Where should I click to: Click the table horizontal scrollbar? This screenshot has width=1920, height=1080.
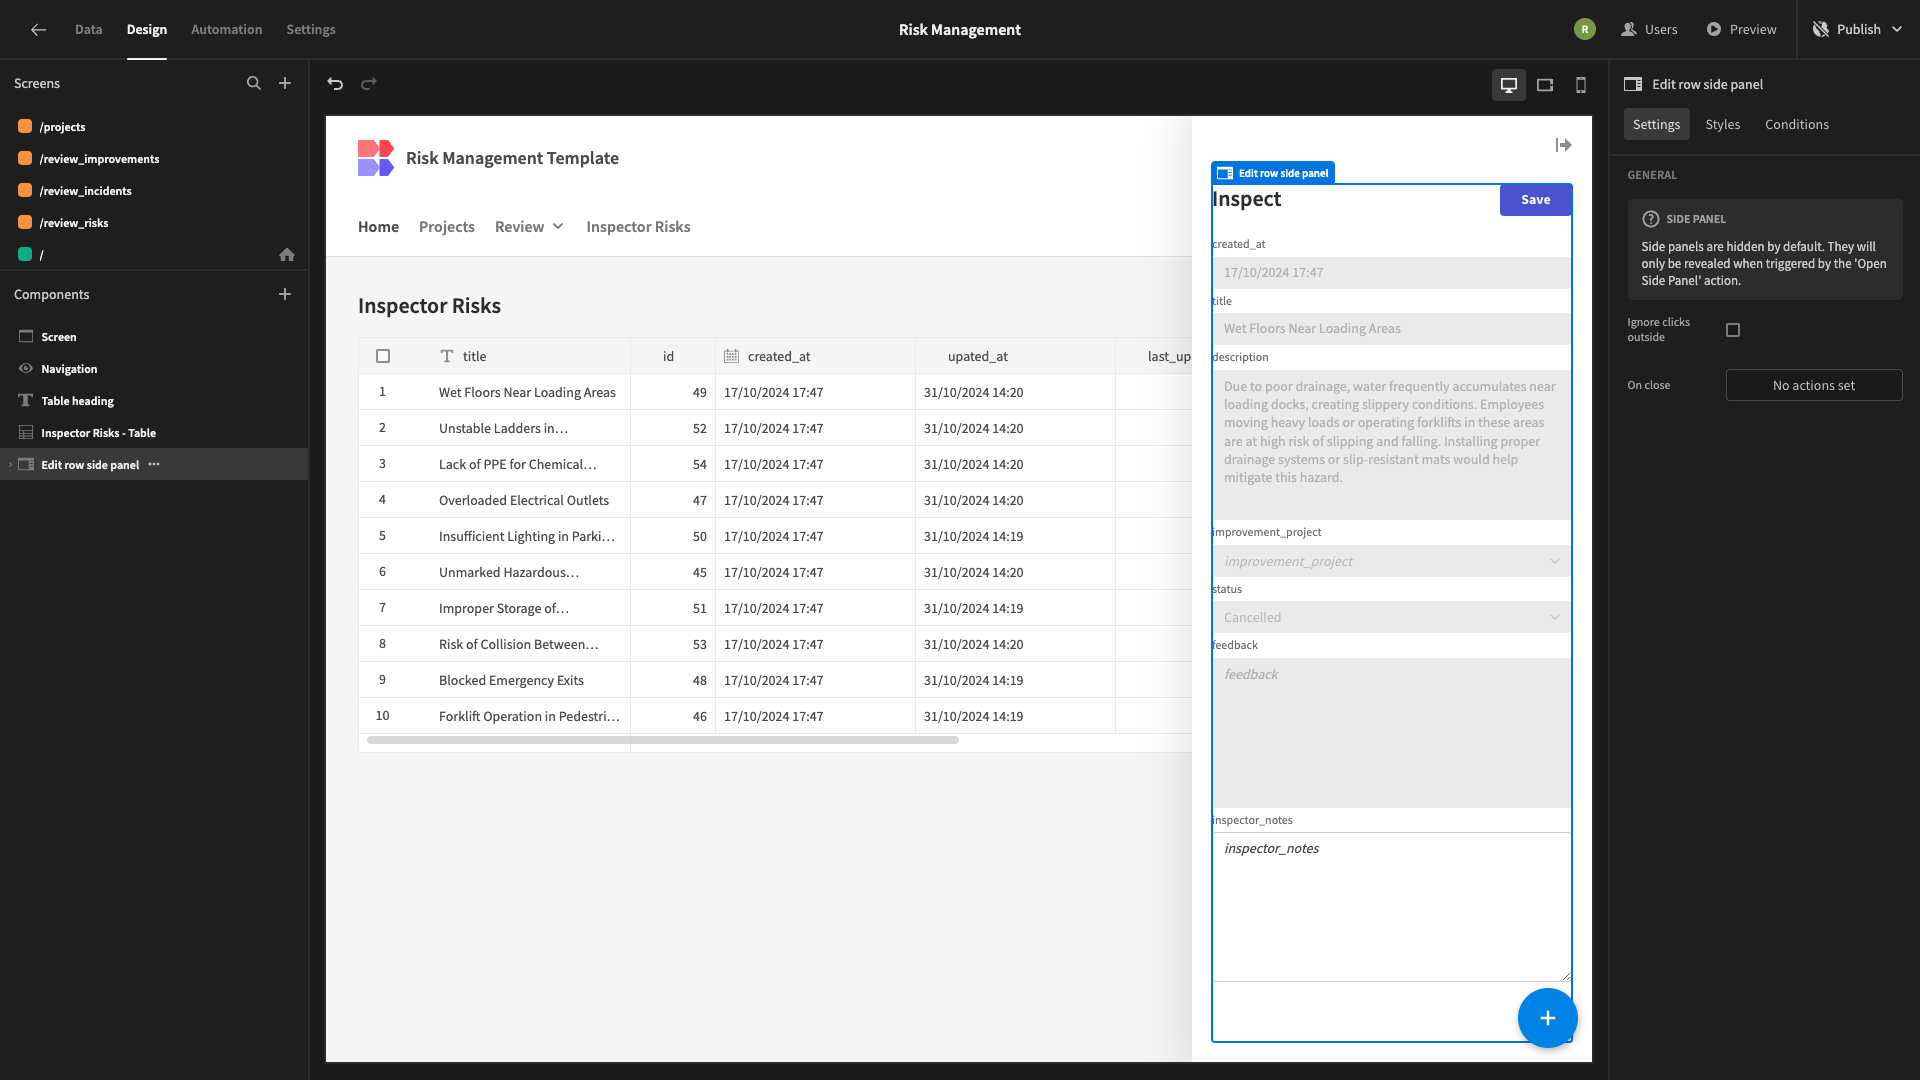pyautogui.click(x=663, y=741)
